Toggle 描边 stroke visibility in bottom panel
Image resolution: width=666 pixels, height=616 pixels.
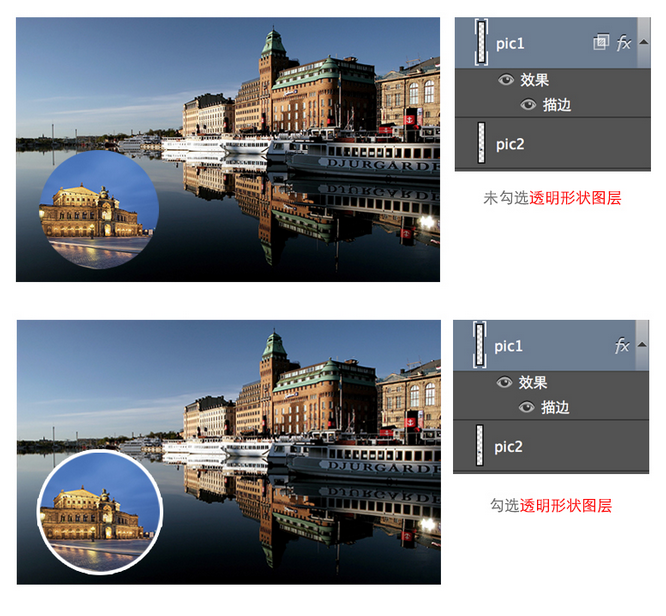click(x=526, y=407)
